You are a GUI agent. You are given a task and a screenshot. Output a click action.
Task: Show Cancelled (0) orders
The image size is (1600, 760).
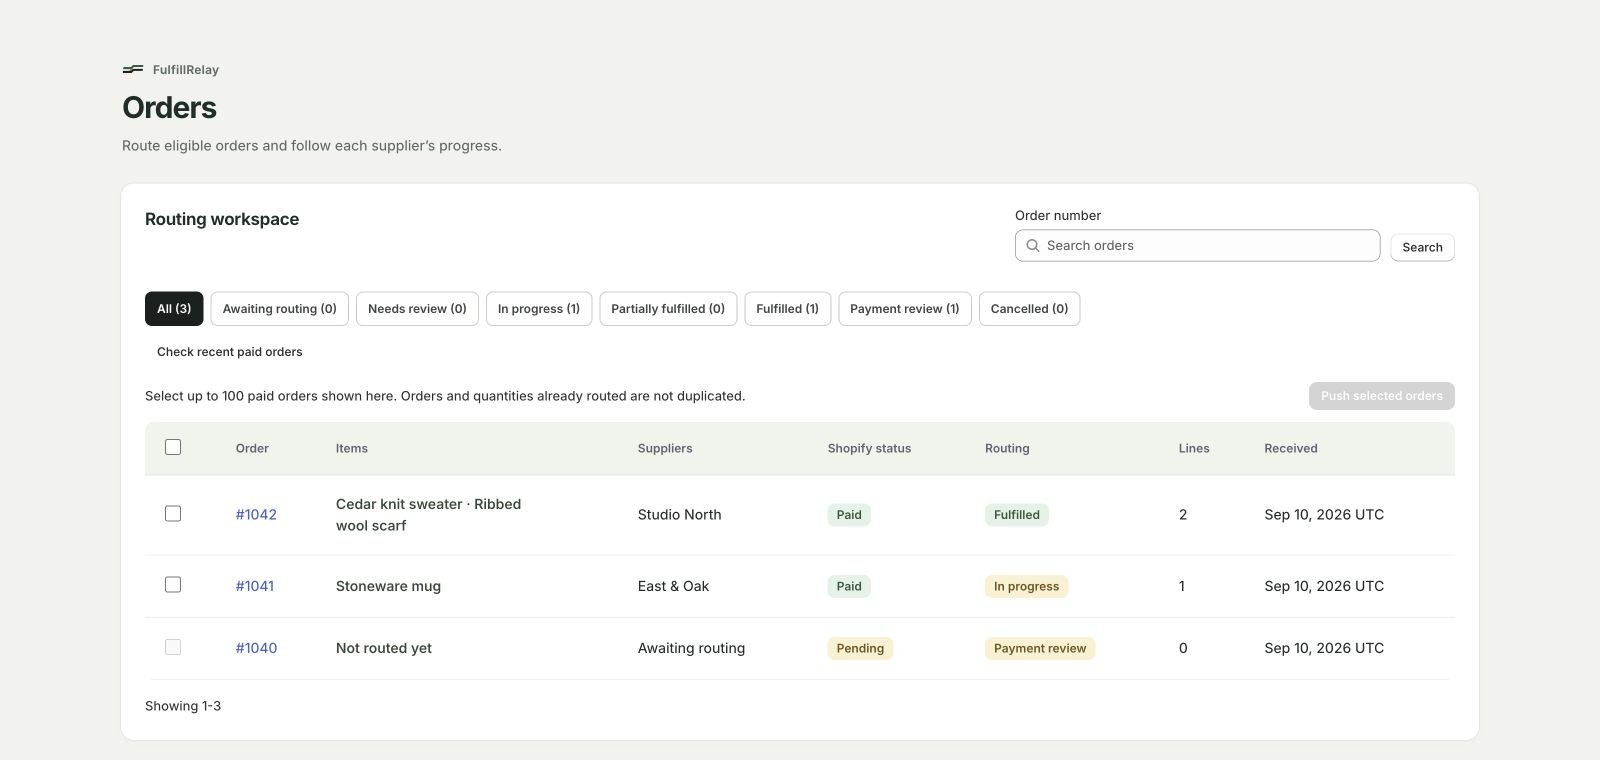(x=1029, y=309)
